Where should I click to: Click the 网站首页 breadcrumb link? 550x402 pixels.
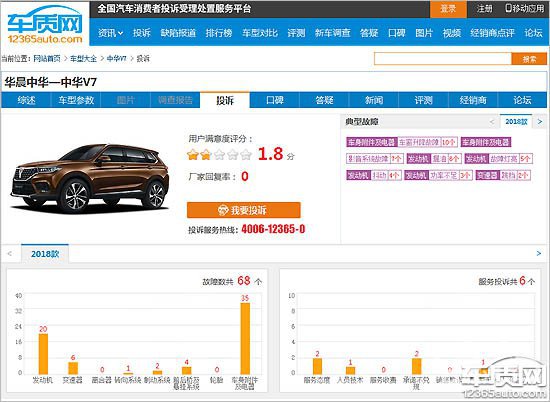[47, 59]
